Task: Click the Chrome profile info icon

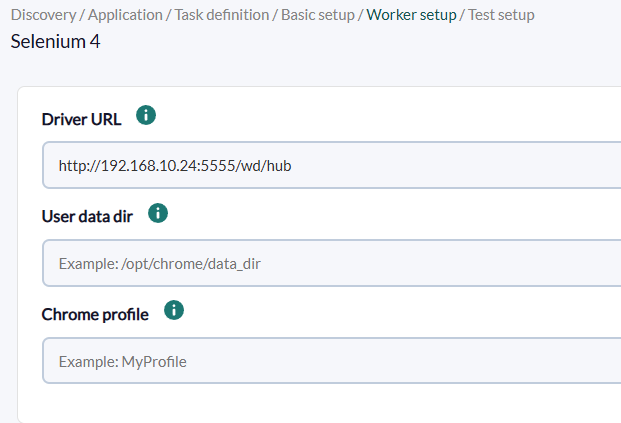Action: coord(174,310)
